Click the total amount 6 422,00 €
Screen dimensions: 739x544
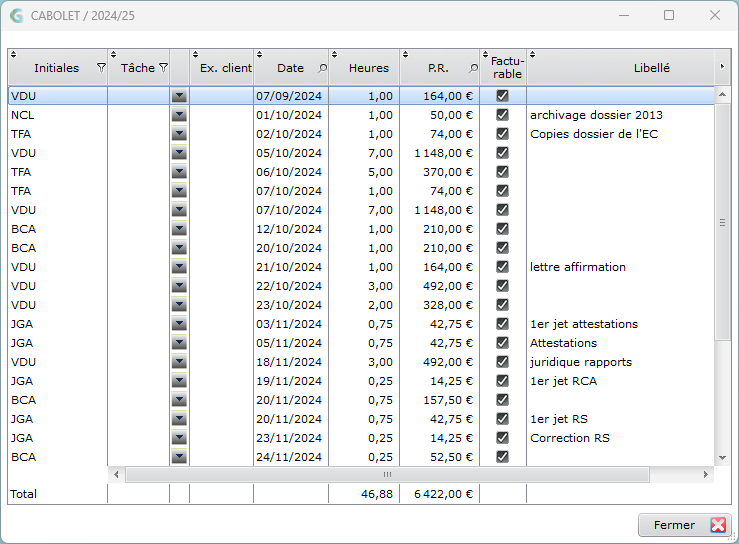[443, 494]
